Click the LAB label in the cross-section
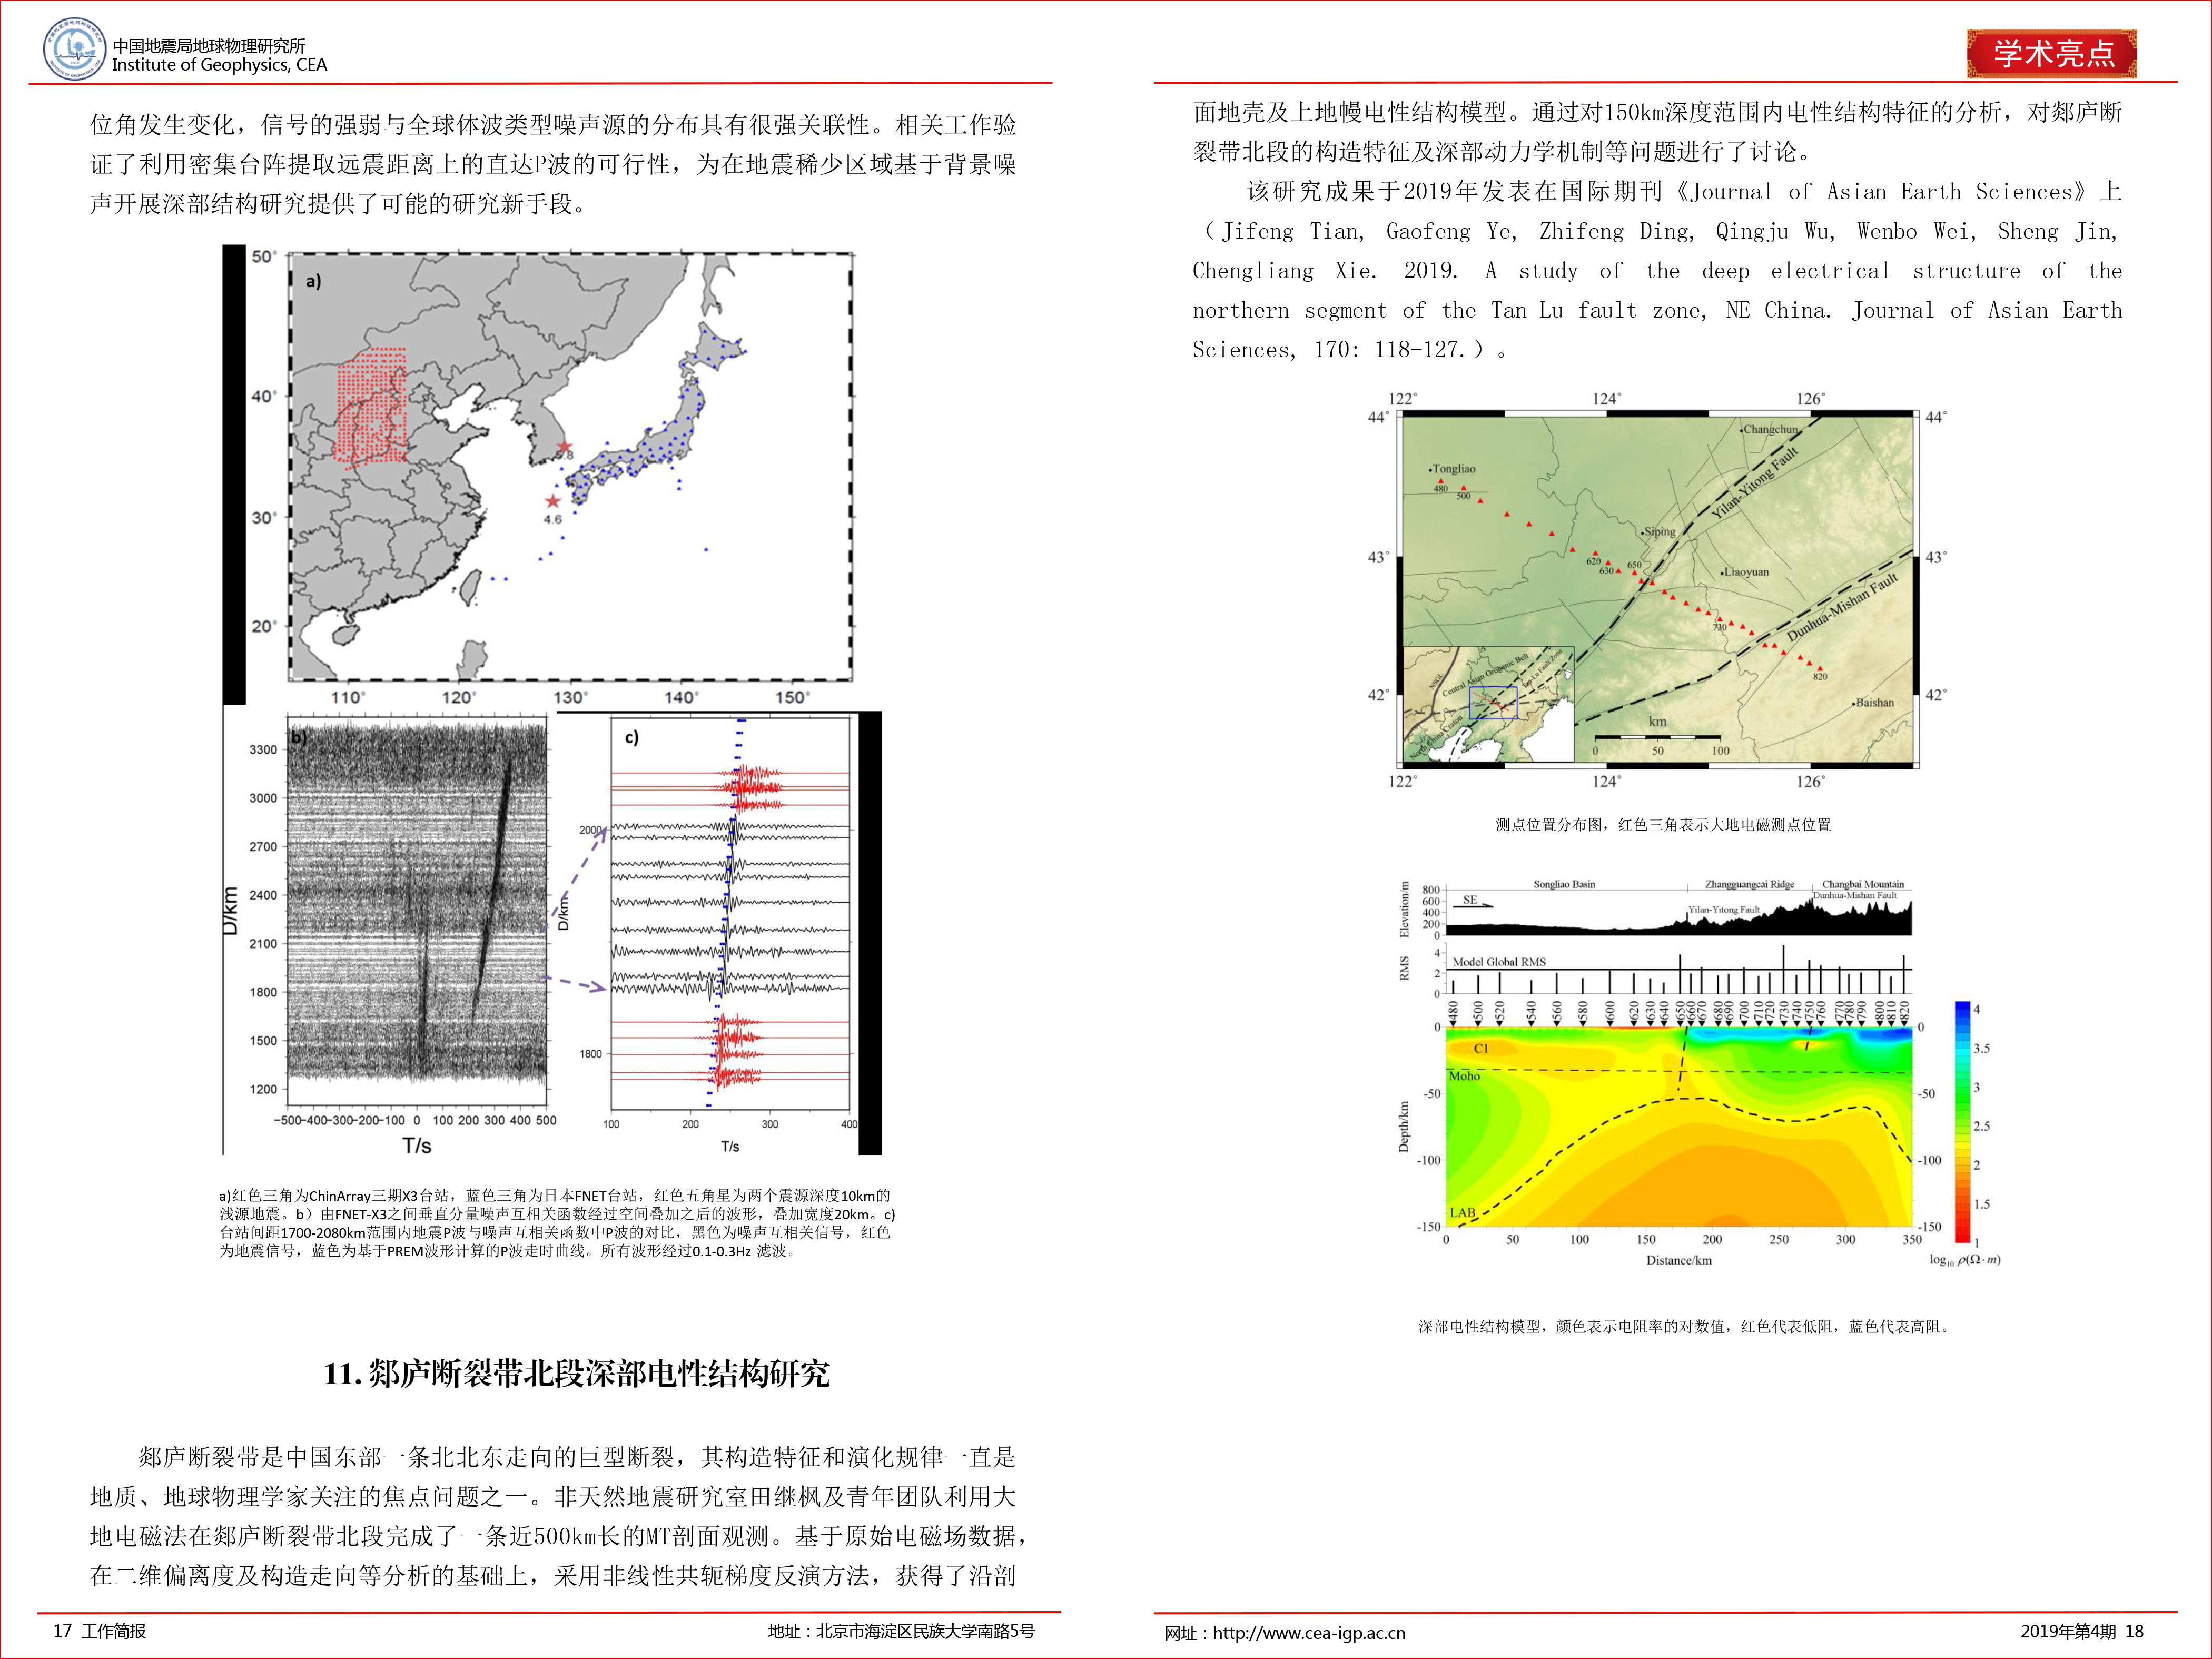Screen dimensions: 2212x1659 [x=1462, y=1212]
